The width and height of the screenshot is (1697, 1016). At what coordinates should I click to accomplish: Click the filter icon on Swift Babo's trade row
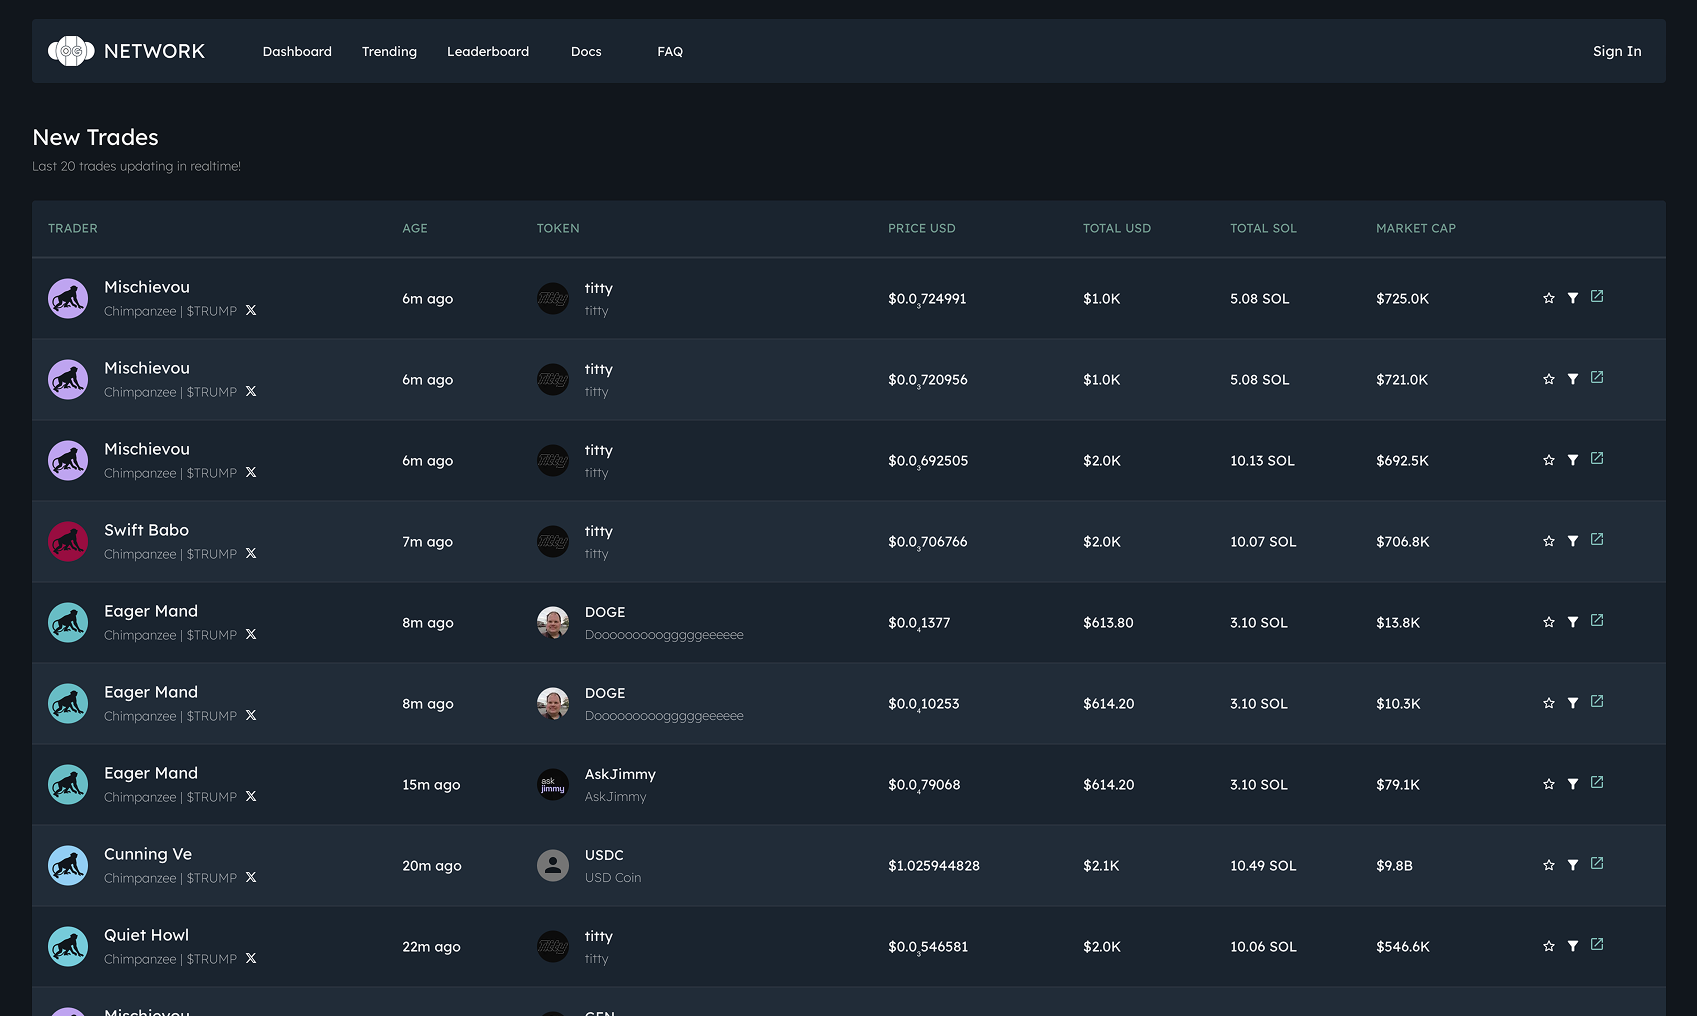coord(1573,540)
